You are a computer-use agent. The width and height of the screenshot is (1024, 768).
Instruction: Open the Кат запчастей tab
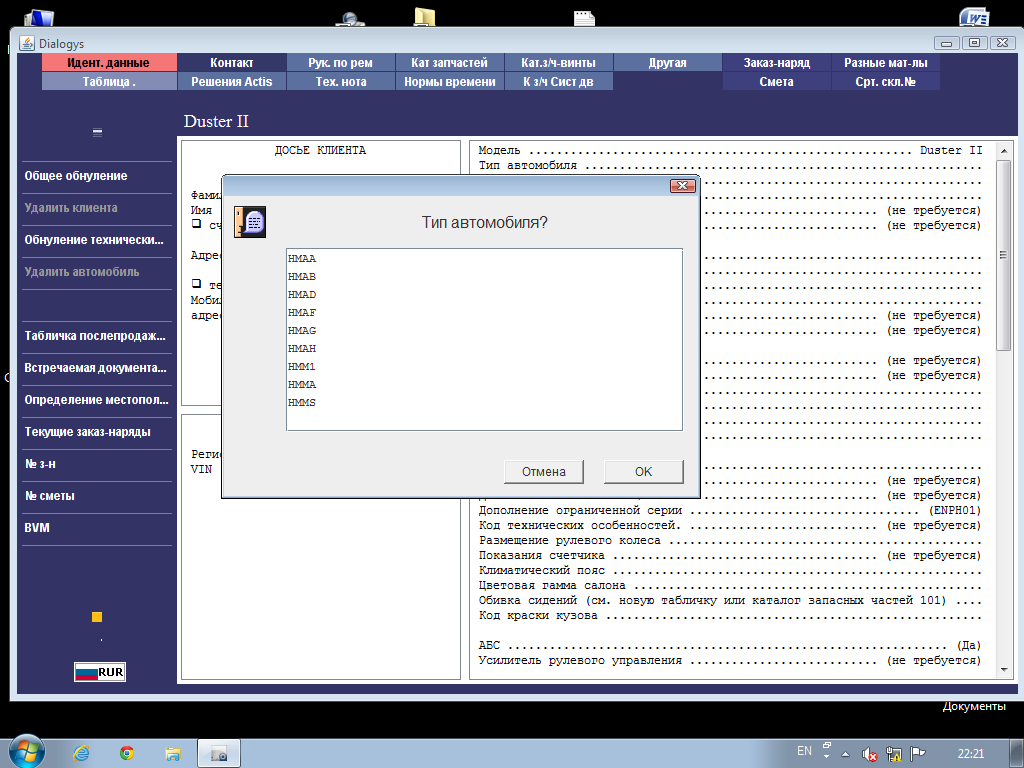pos(449,63)
